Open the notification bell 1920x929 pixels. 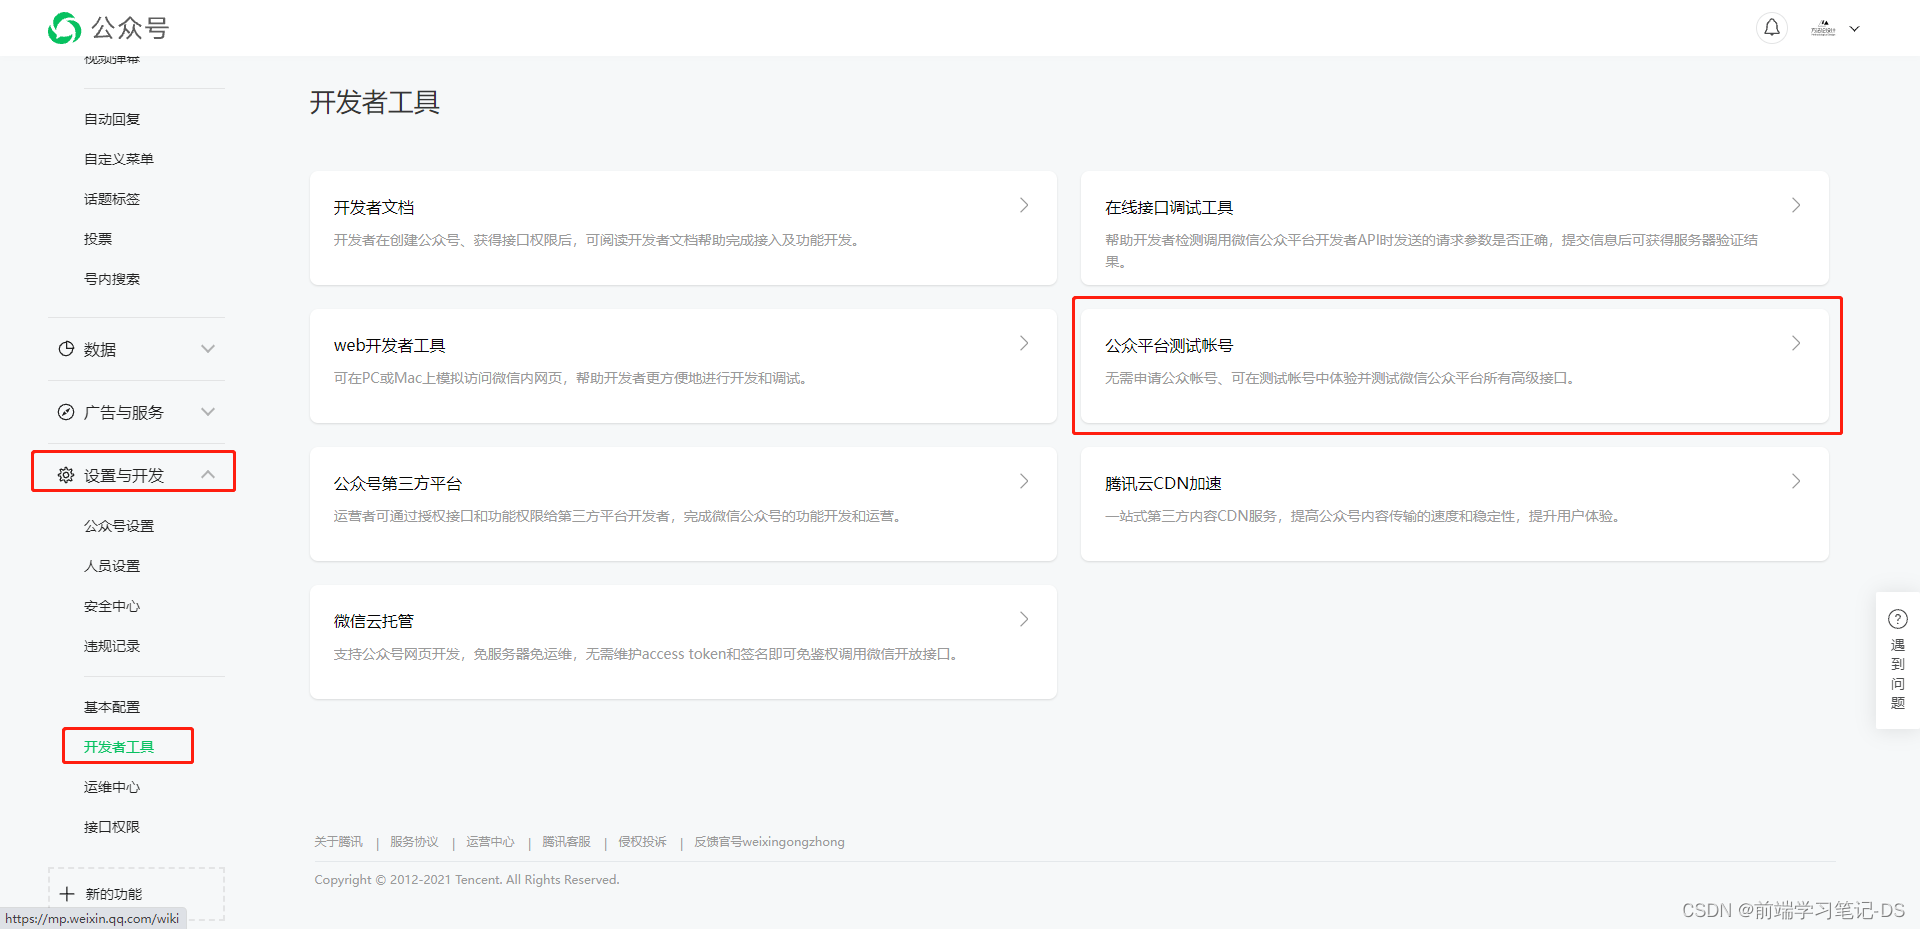click(1772, 28)
